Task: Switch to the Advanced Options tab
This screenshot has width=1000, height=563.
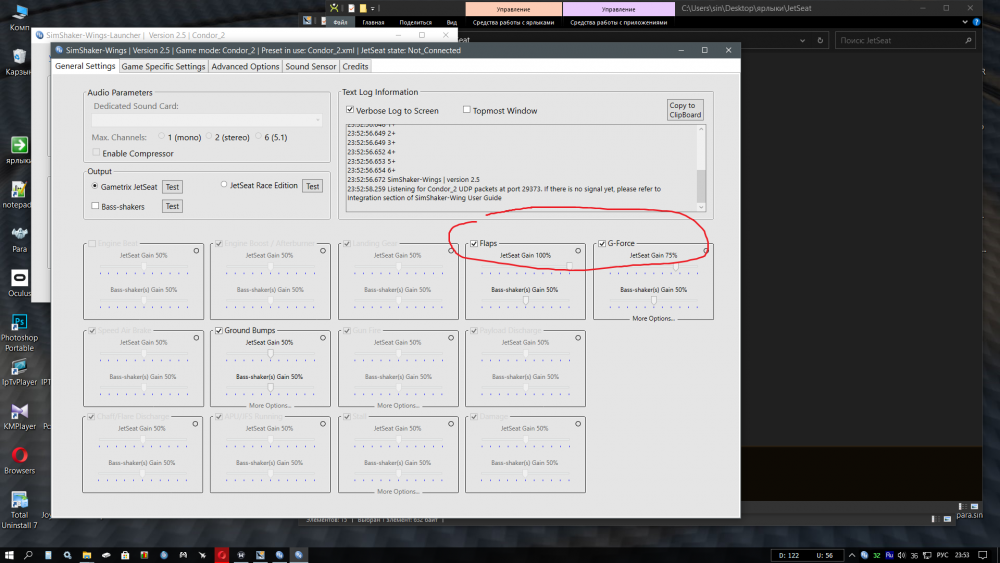Action: 246,66
